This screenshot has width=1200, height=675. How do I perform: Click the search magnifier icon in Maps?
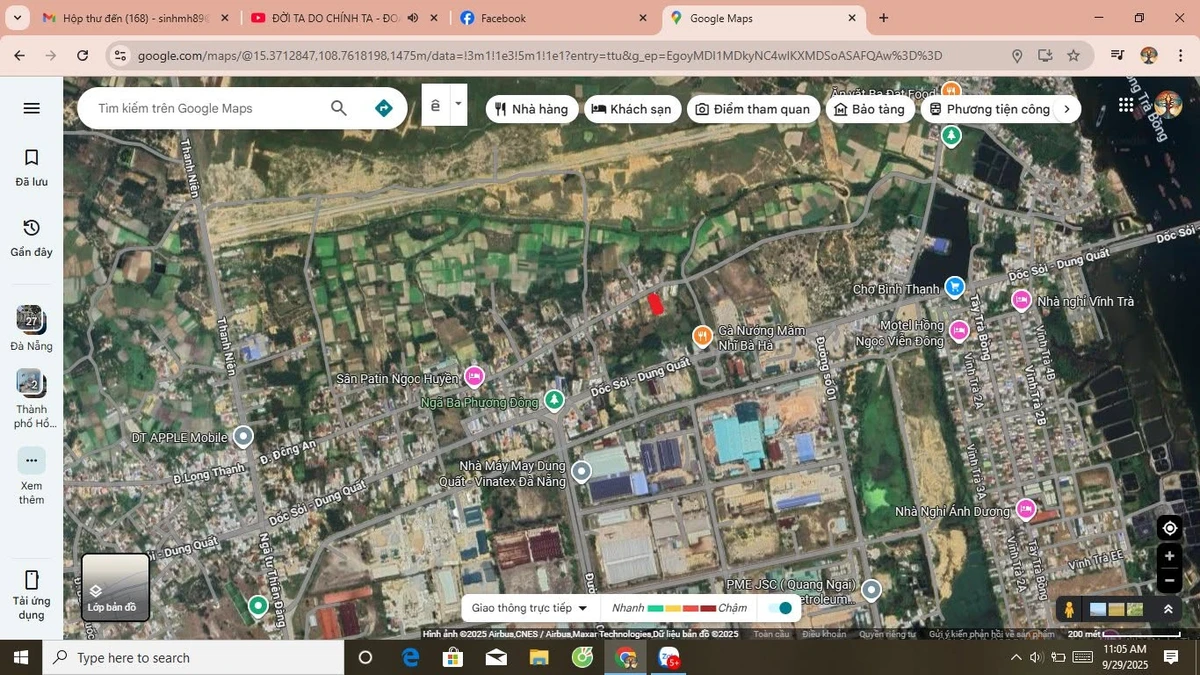(339, 108)
